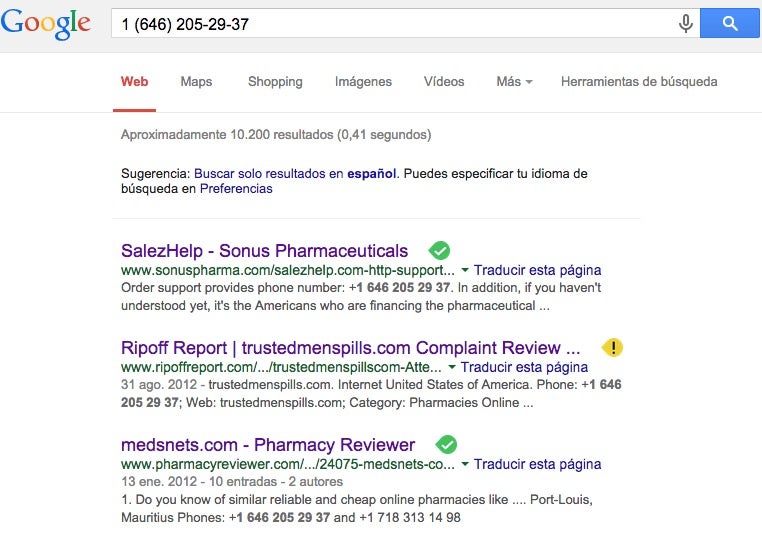Click Traducir esta página for Ripoff Report
This screenshot has width=762, height=536.
click(x=524, y=367)
